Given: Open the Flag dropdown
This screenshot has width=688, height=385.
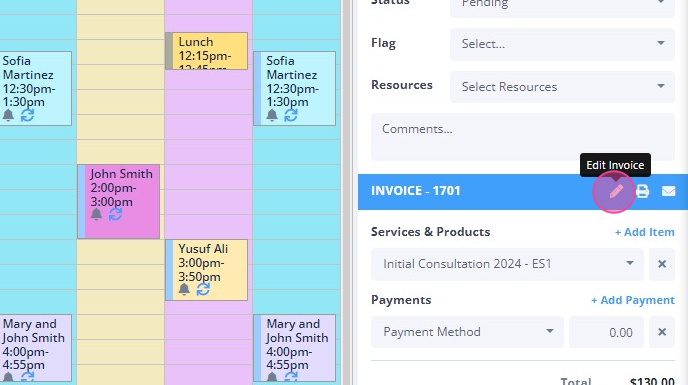Looking at the screenshot, I should click(x=562, y=44).
